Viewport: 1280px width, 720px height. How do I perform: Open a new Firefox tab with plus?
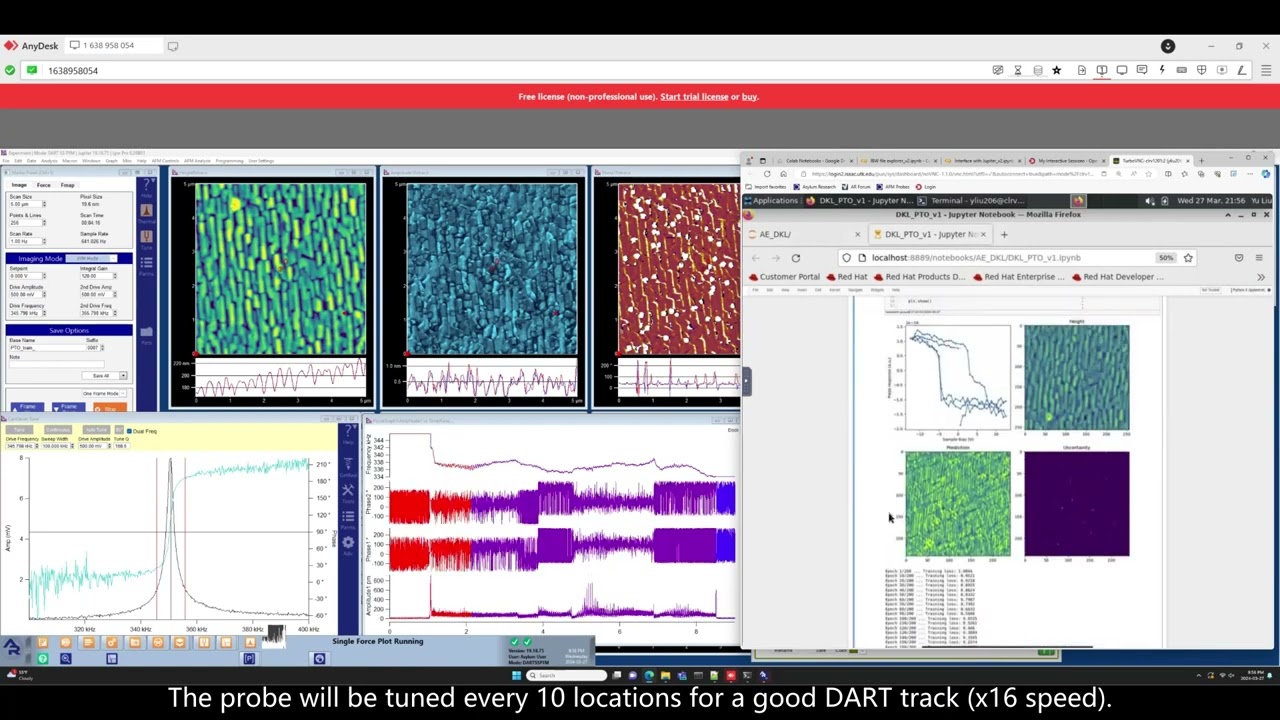click(x=1004, y=234)
